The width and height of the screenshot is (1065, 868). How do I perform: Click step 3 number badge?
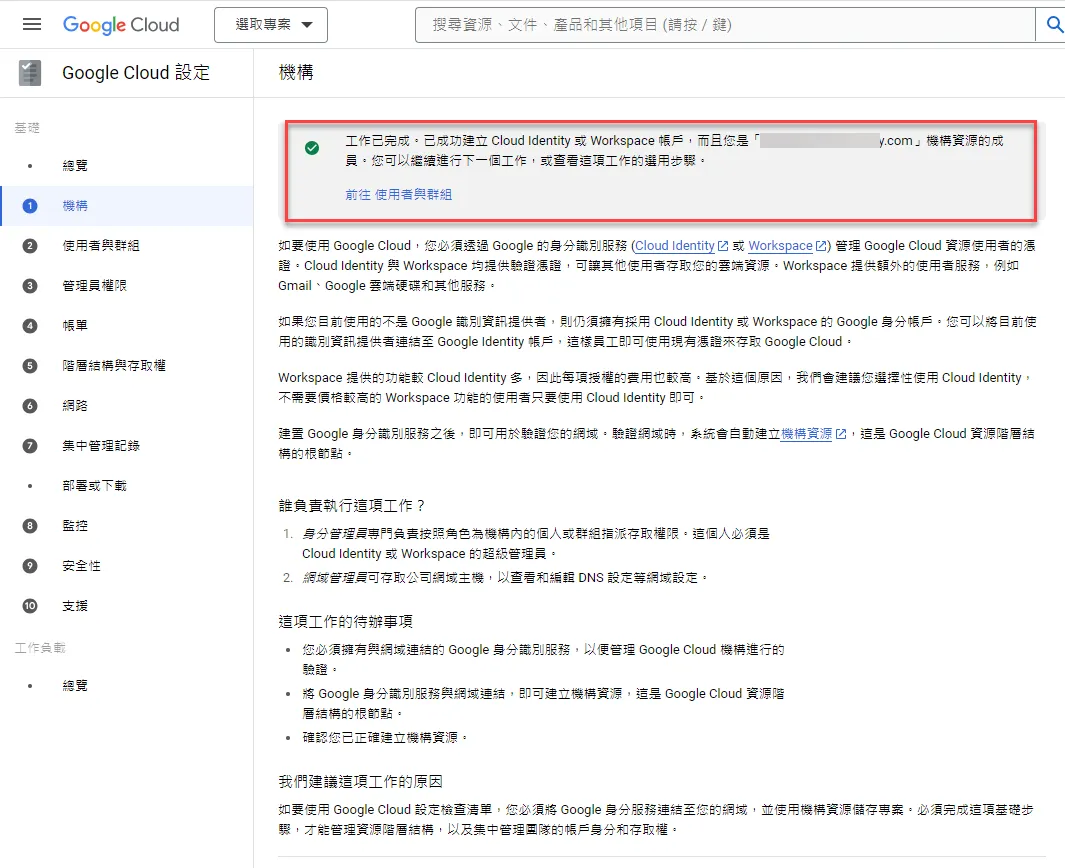coord(30,286)
